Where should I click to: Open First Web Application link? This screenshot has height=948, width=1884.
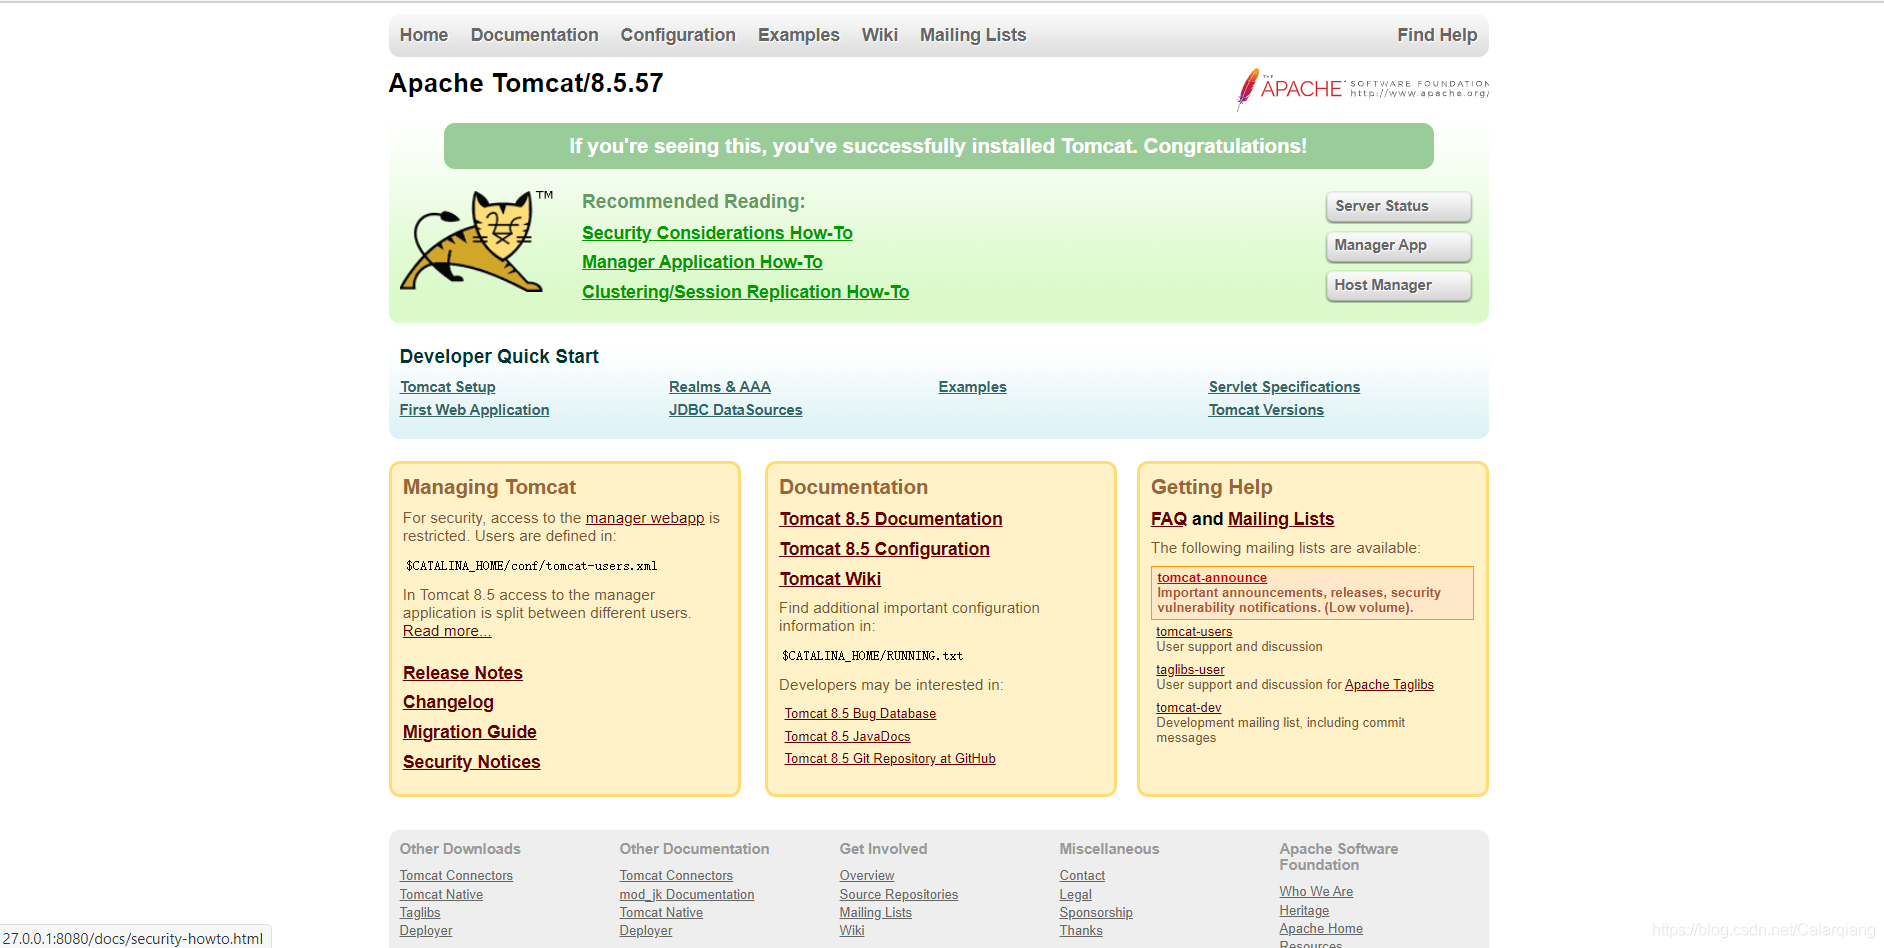[x=474, y=410]
